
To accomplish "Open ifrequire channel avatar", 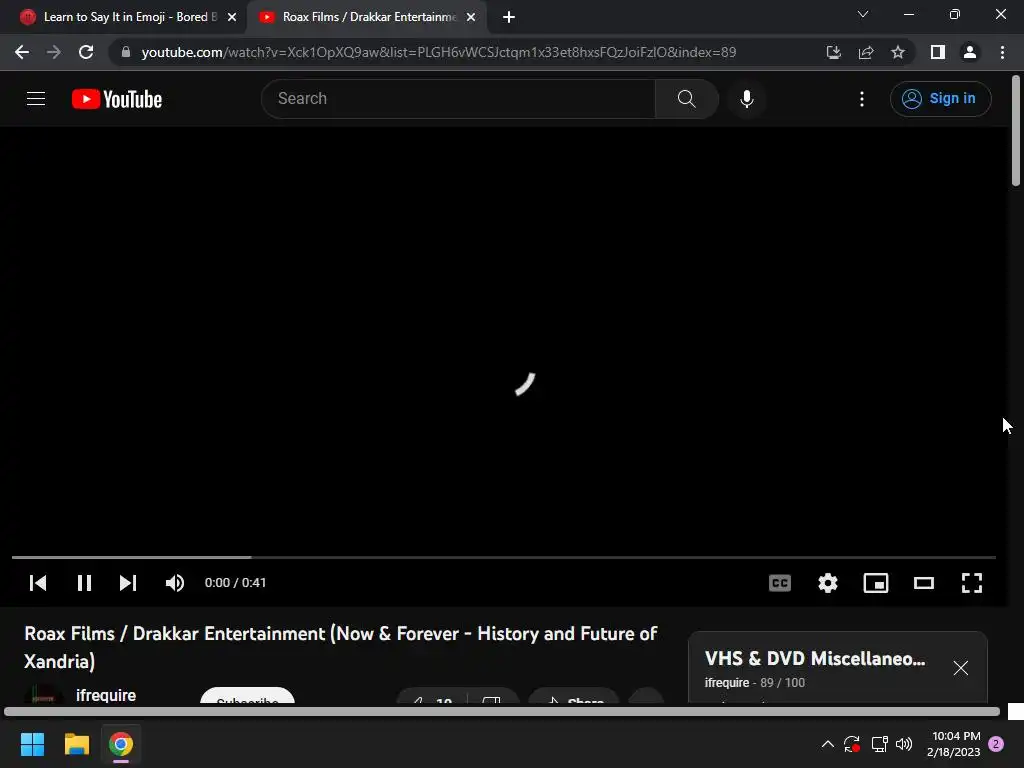I will click(43, 694).
